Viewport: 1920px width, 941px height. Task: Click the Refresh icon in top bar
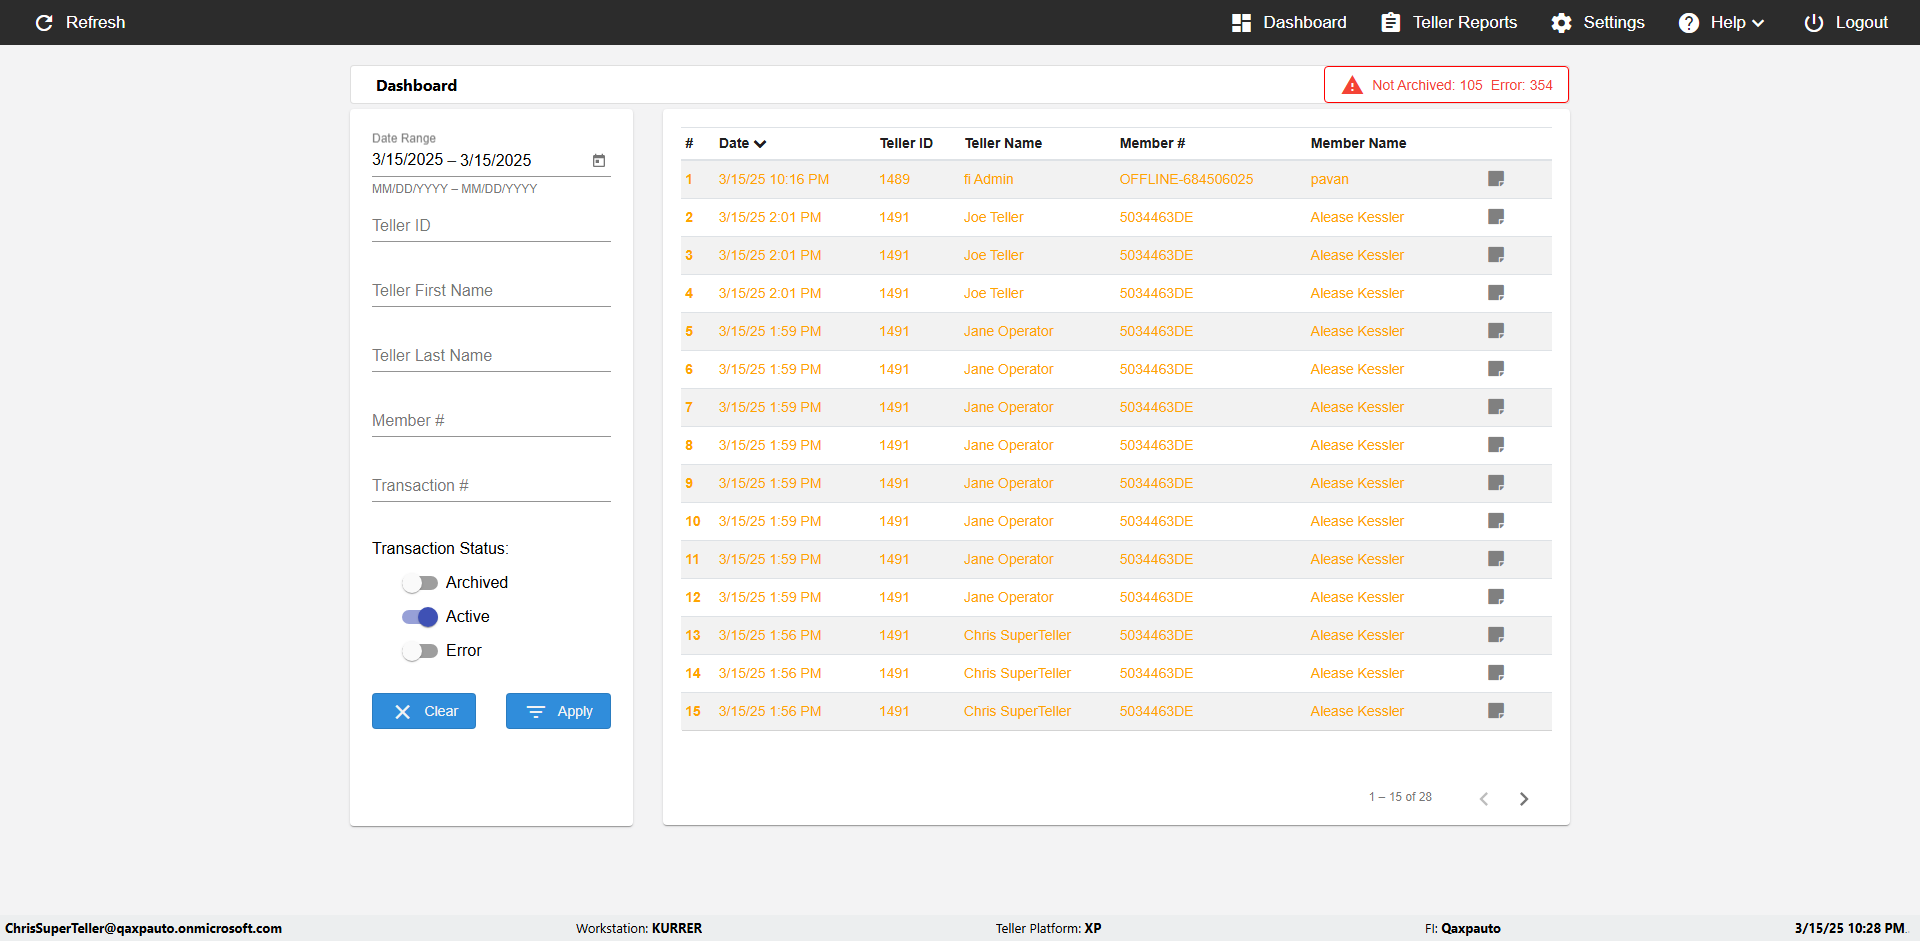pos(44,22)
